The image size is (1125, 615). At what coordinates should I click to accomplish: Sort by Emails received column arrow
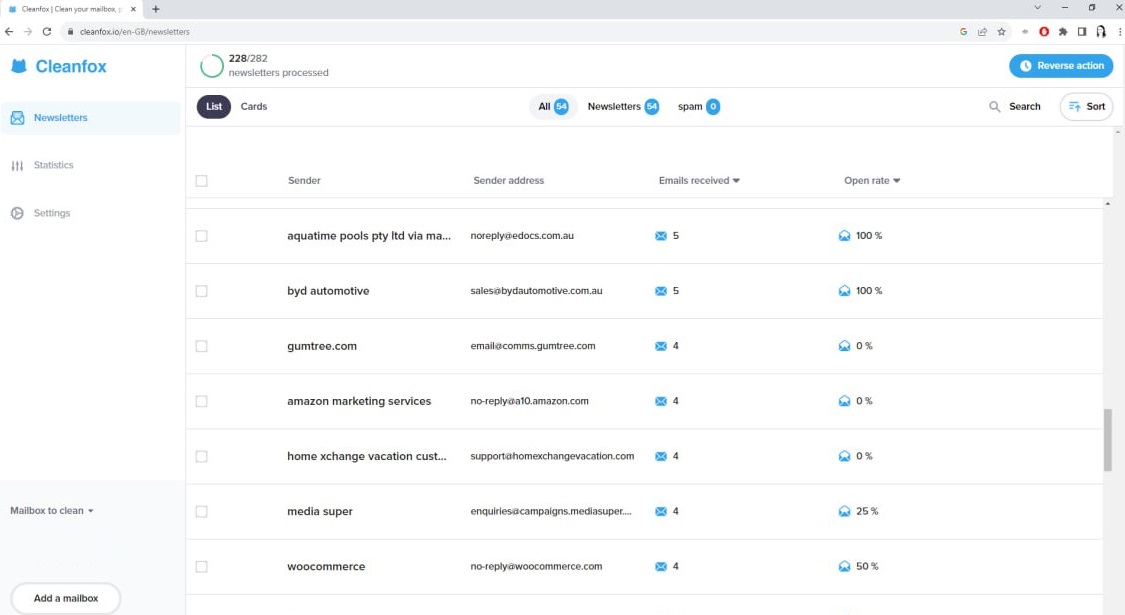(736, 181)
